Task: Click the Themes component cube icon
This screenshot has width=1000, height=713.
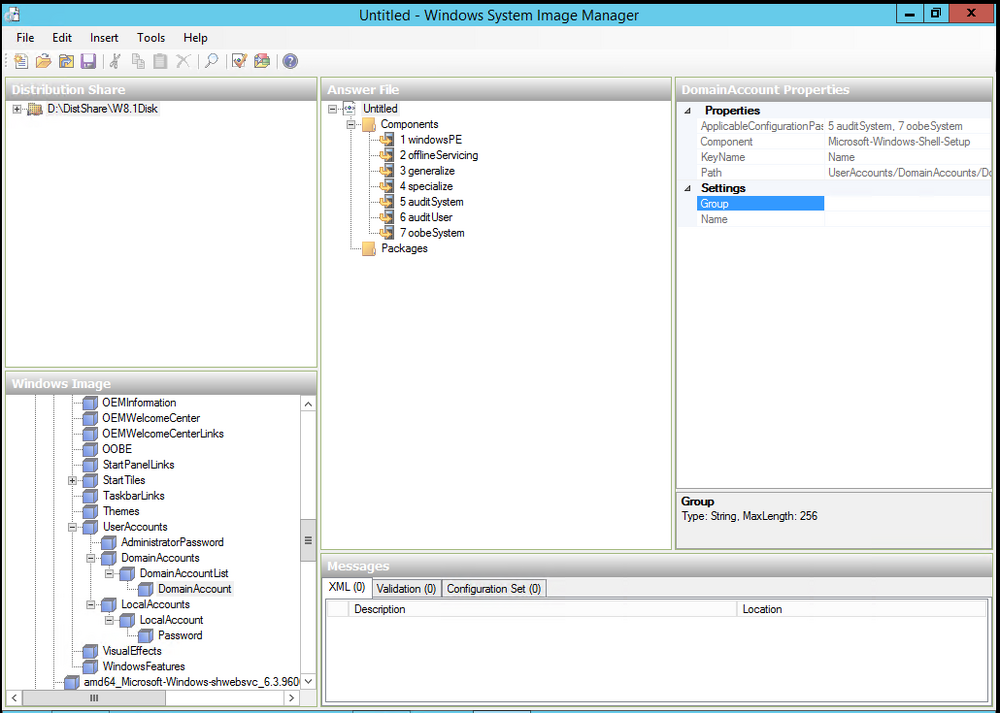Action: coord(91,511)
